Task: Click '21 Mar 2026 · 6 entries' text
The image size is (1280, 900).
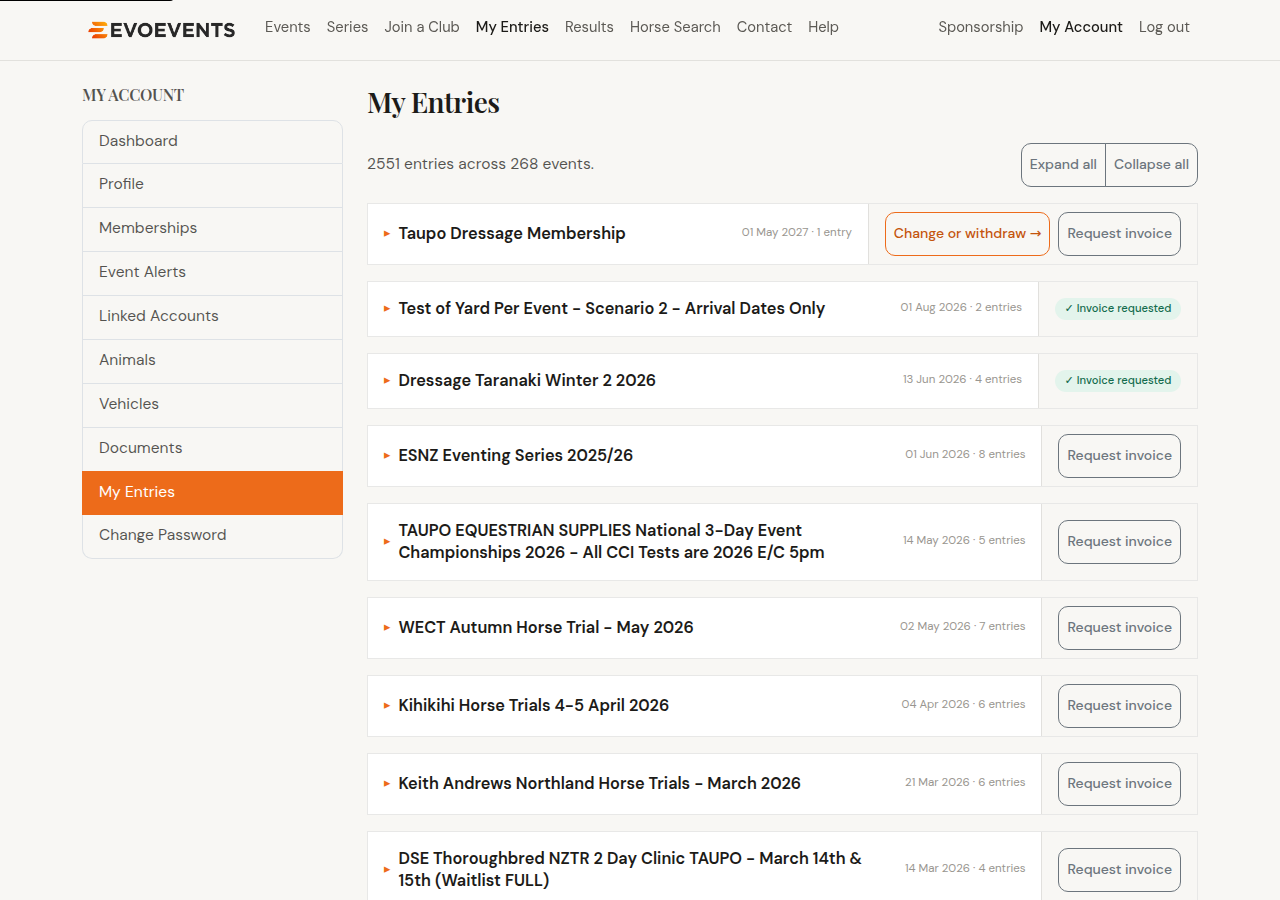Action: 965,783
